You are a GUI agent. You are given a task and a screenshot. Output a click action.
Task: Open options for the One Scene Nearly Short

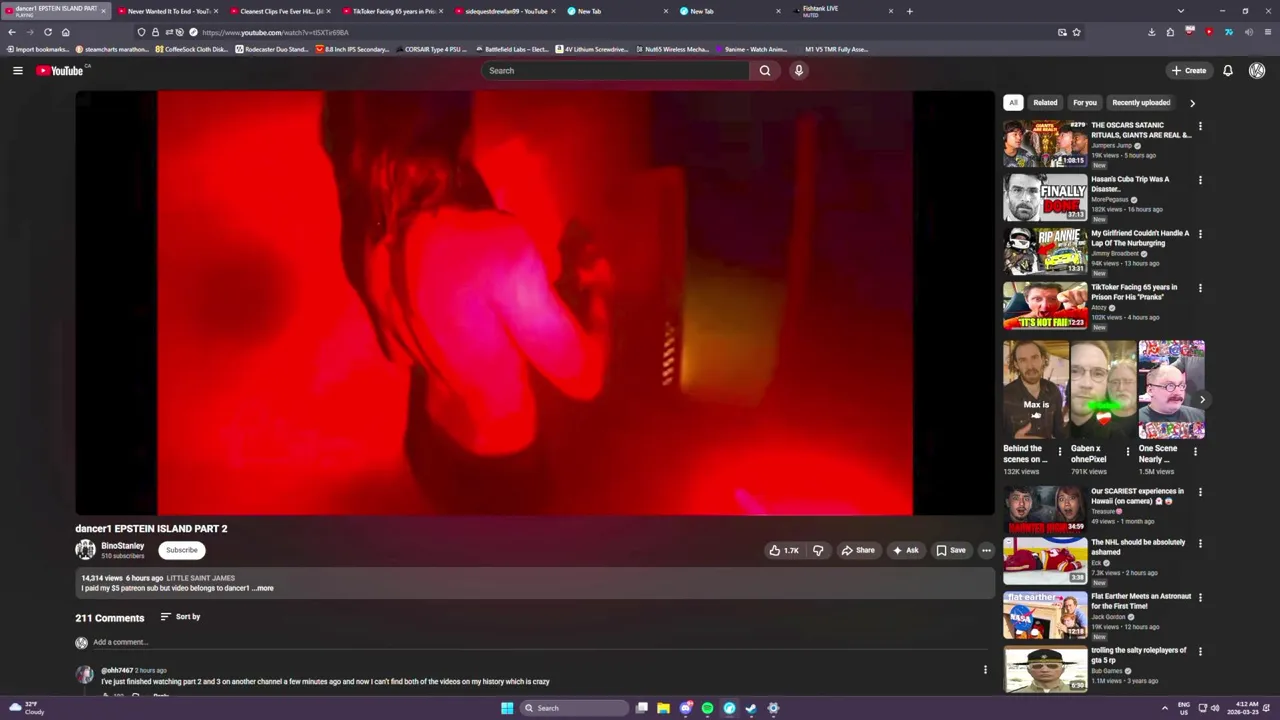1195,451
